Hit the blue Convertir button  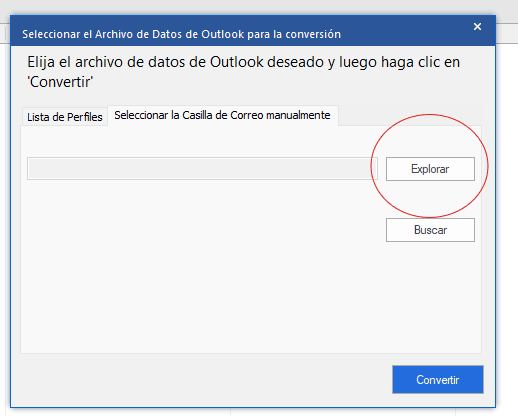pyautogui.click(x=438, y=379)
